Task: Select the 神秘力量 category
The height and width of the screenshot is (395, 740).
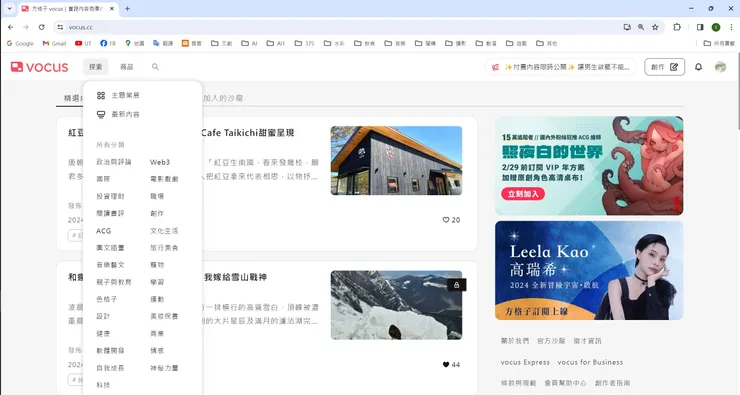Action: 164,368
